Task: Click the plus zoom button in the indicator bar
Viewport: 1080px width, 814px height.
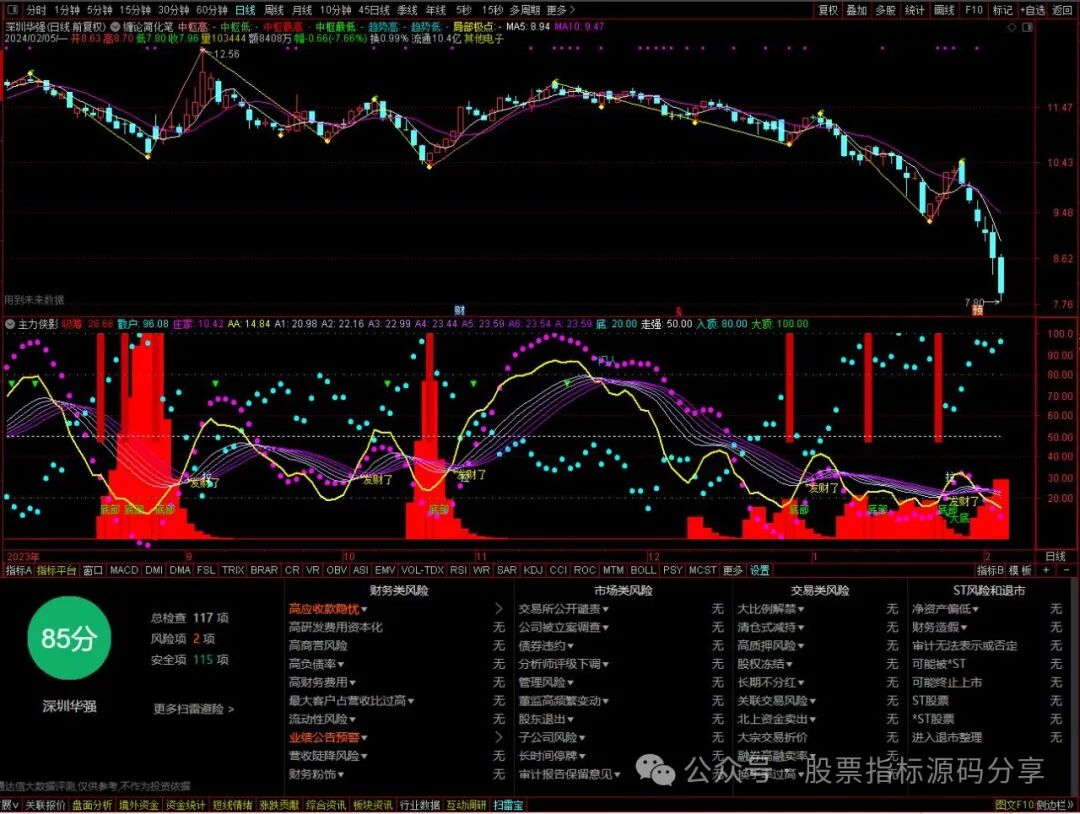Action: (1047, 570)
